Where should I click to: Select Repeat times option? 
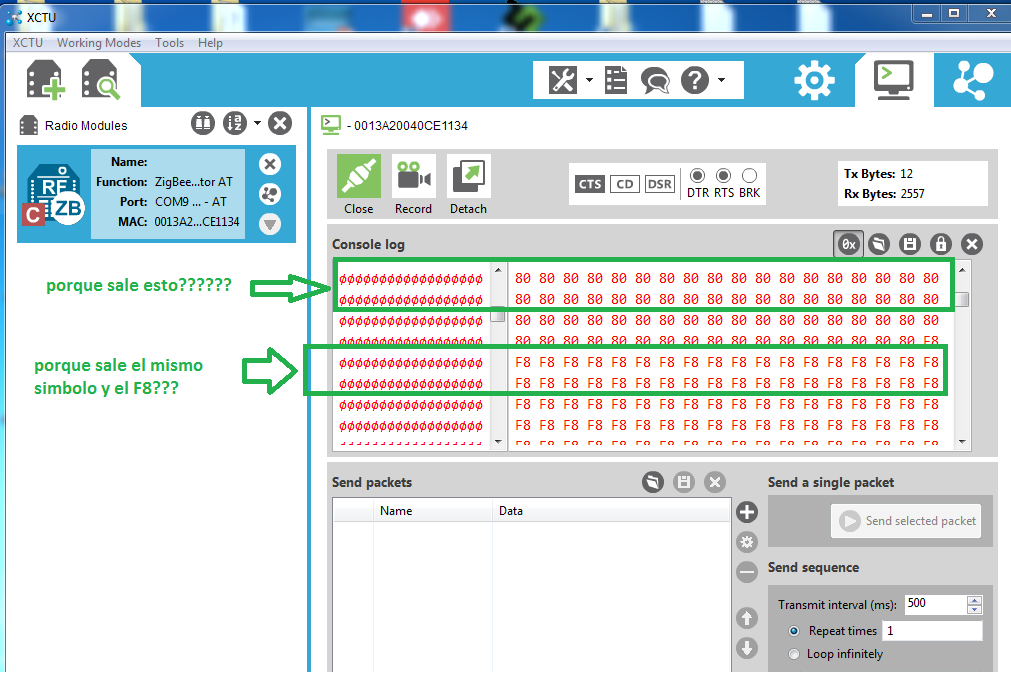794,631
